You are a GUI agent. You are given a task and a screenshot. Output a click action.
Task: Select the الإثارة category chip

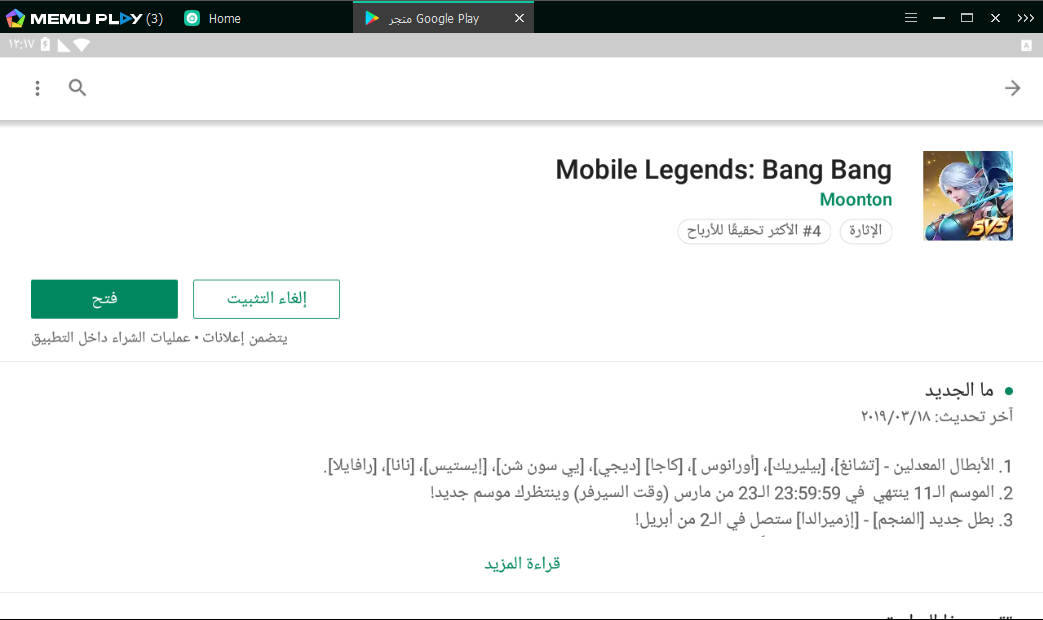[866, 231]
